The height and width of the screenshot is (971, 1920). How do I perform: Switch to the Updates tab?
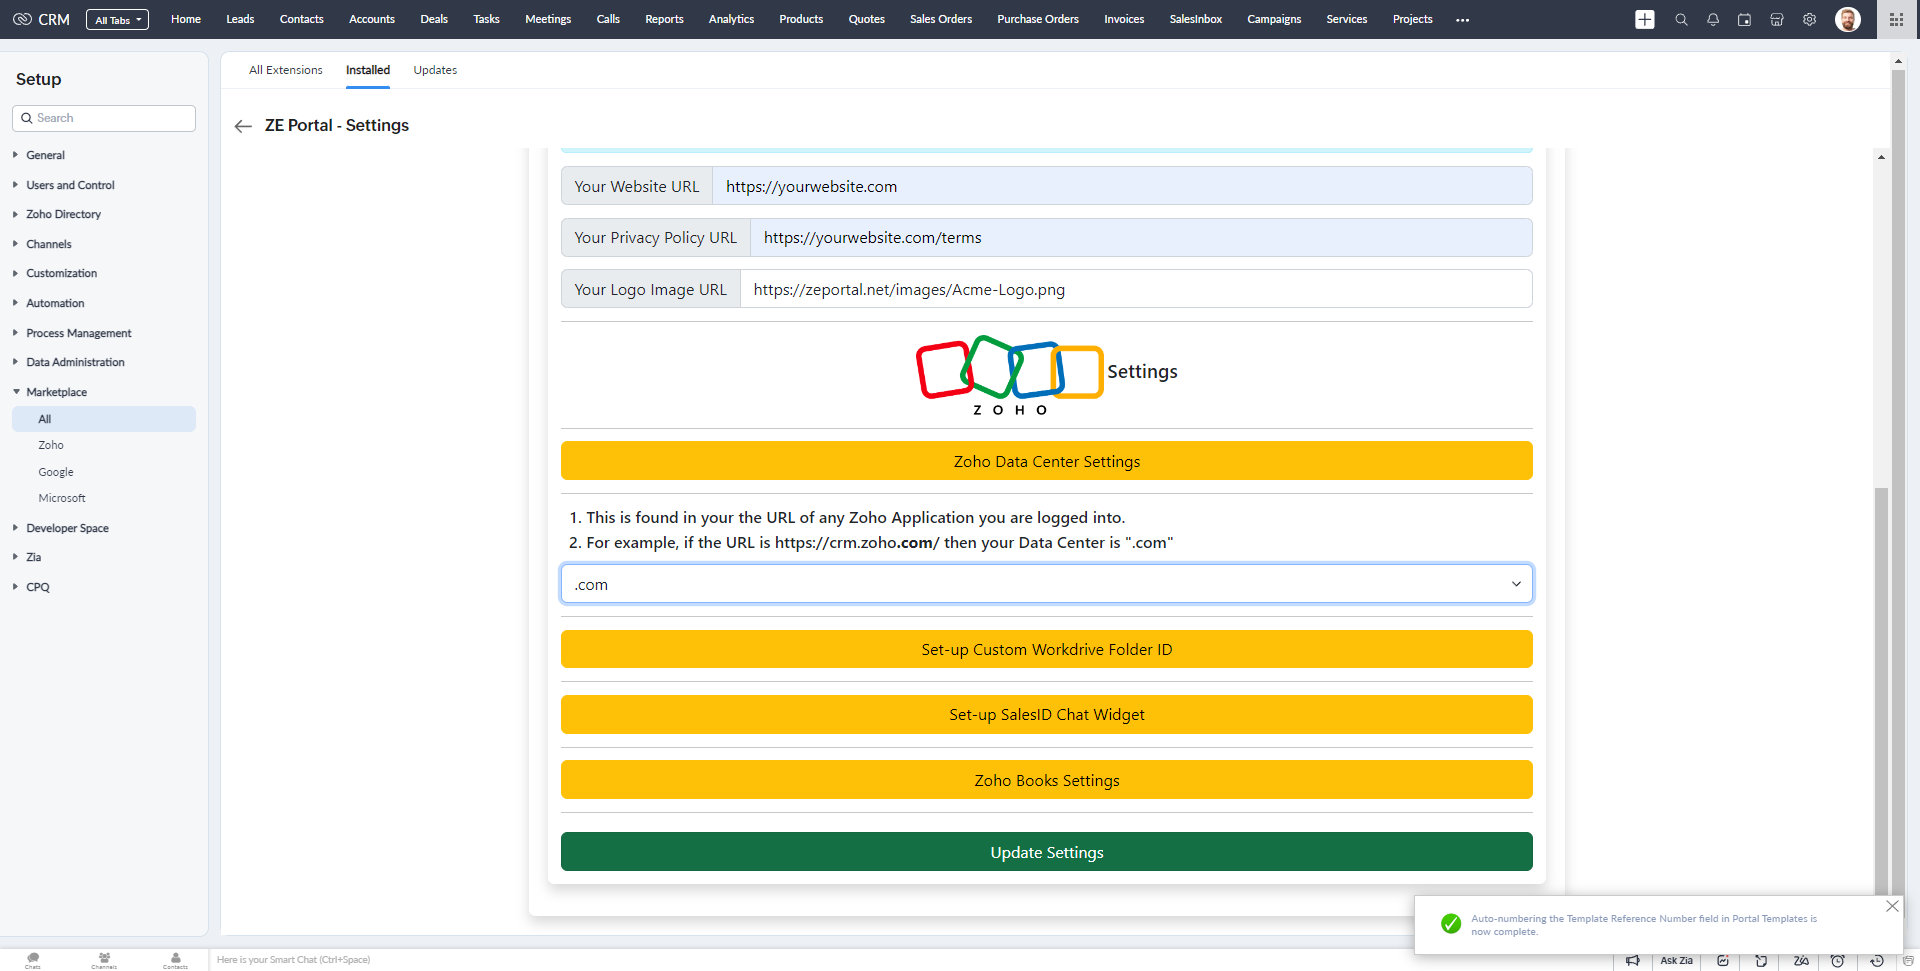[435, 70]
